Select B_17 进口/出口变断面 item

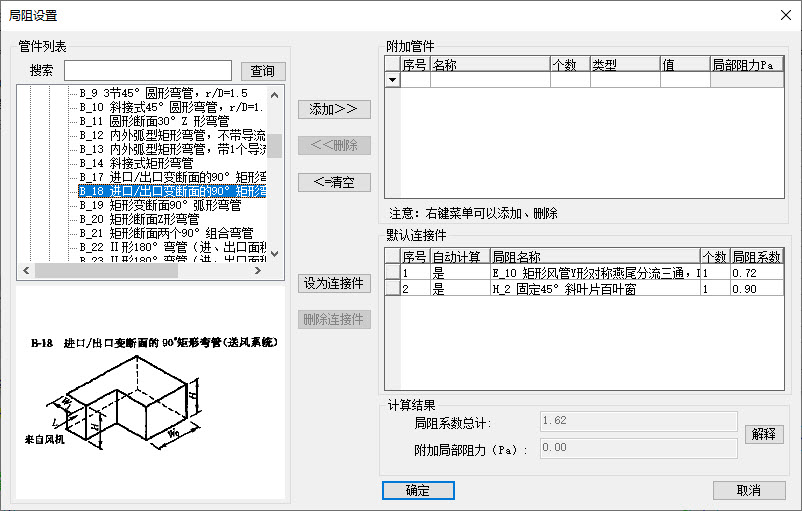172,177
